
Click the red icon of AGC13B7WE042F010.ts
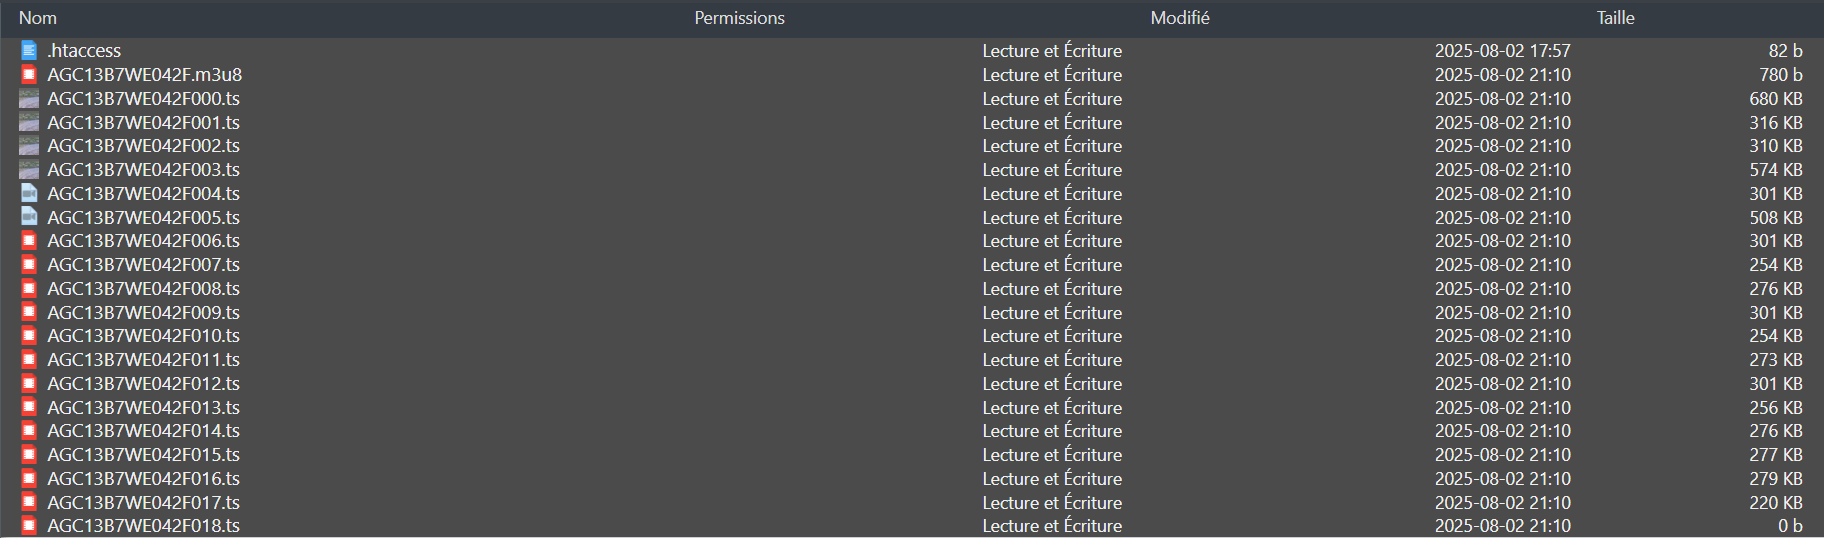click(x=29, y=336)
